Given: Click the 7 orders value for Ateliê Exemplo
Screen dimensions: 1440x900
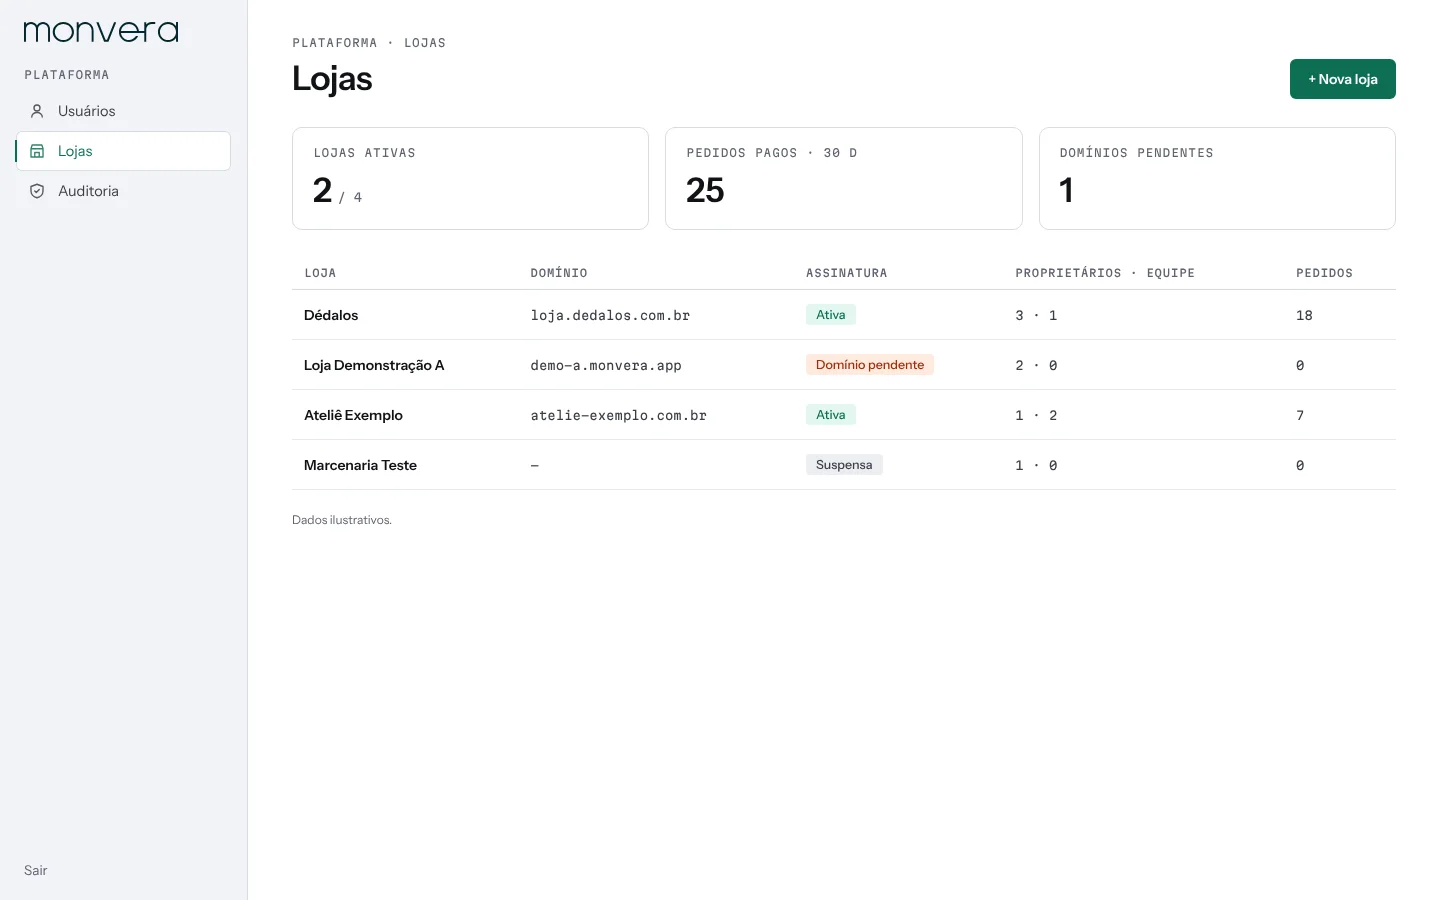Looking at the screenshot, I should (1300, 415).
